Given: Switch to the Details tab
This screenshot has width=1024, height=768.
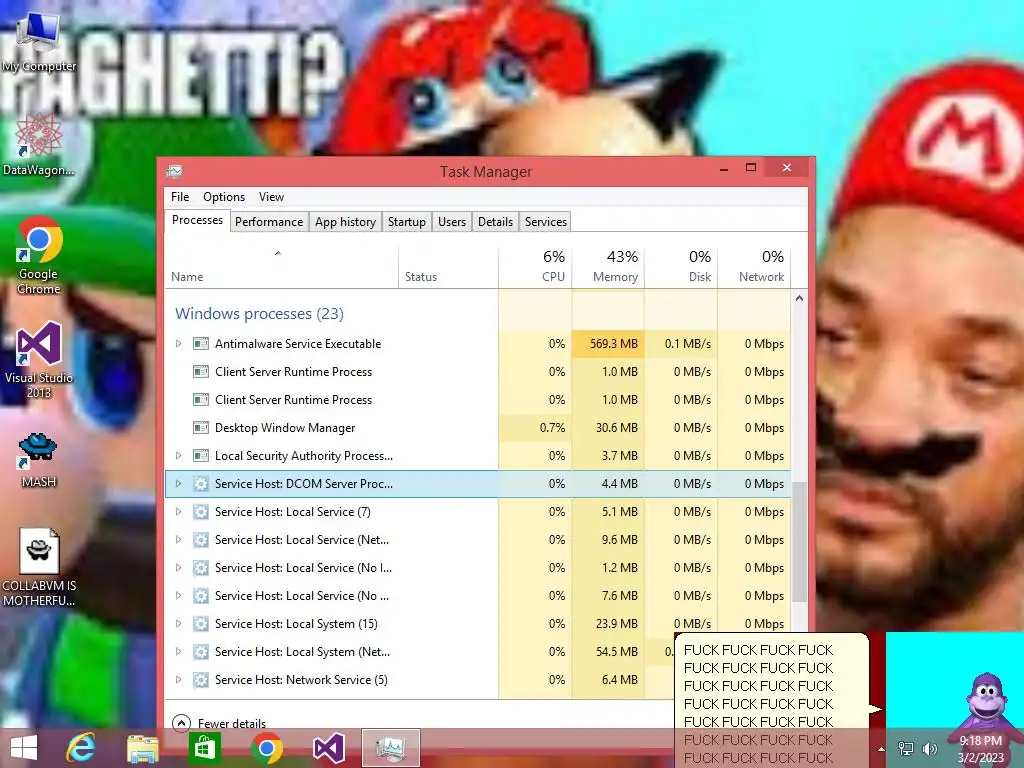Looking at the screenshot, I should click(495, 222).
